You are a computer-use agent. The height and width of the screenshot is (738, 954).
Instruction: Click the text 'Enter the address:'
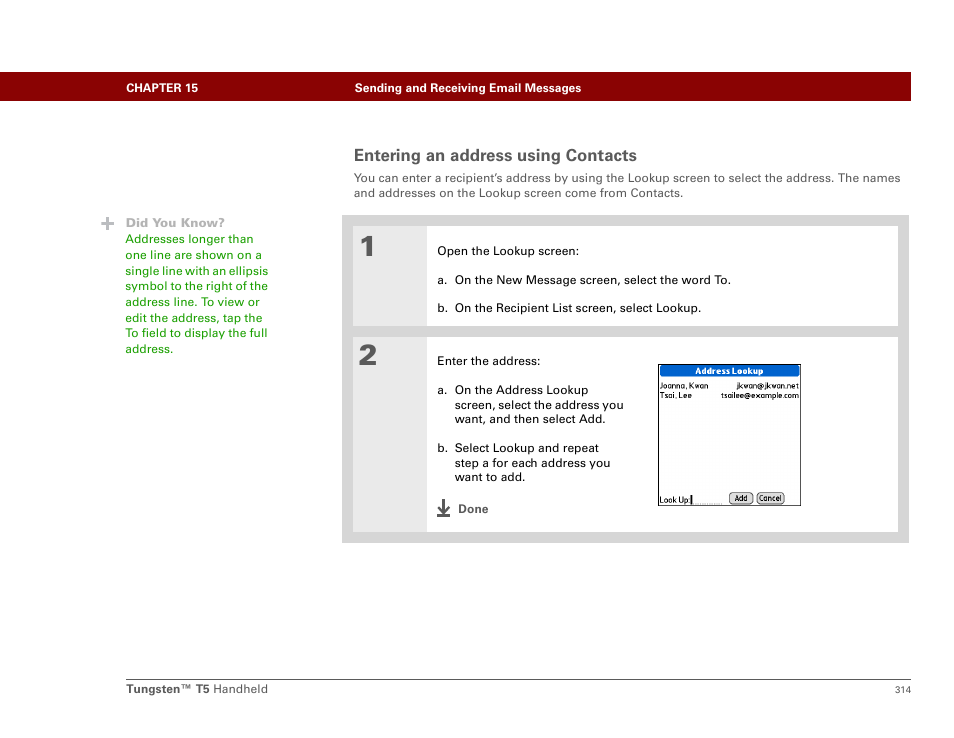[489, 361]
